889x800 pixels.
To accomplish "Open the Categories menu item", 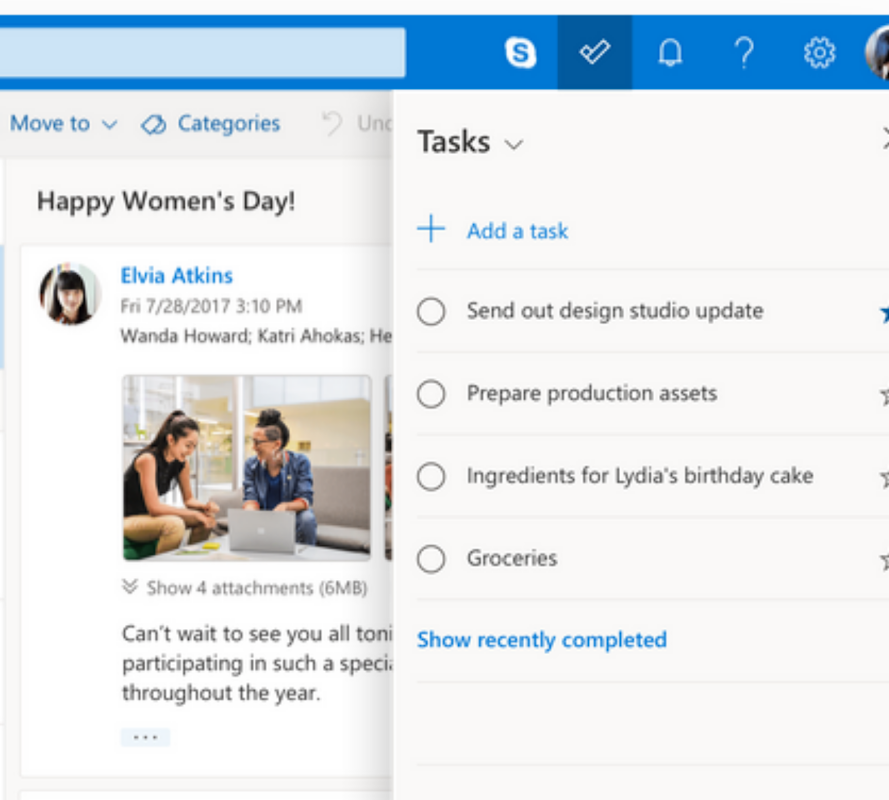I will [228, 124].
